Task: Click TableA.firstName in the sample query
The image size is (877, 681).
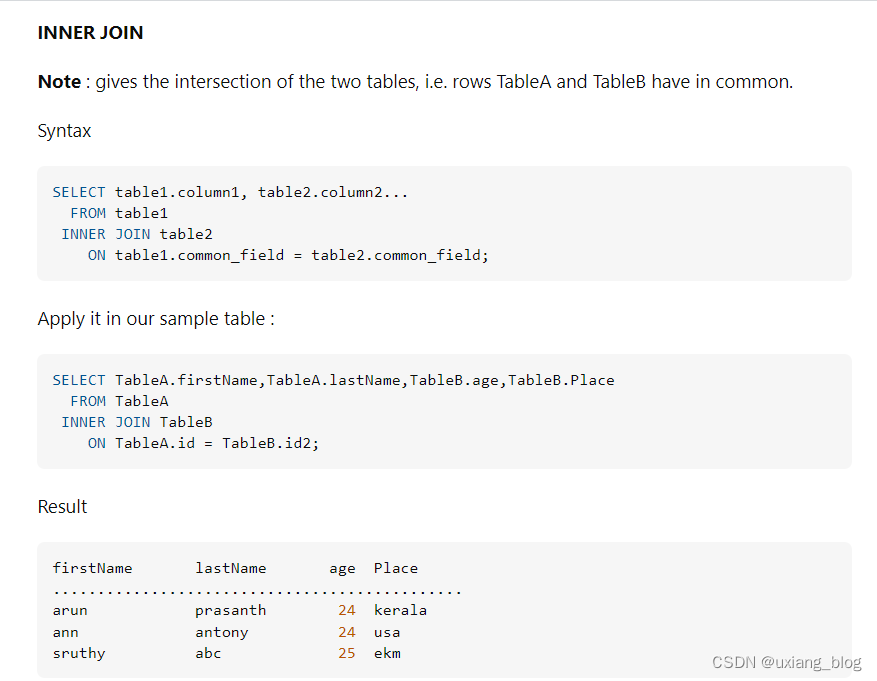Action: [x=186, y=380]
